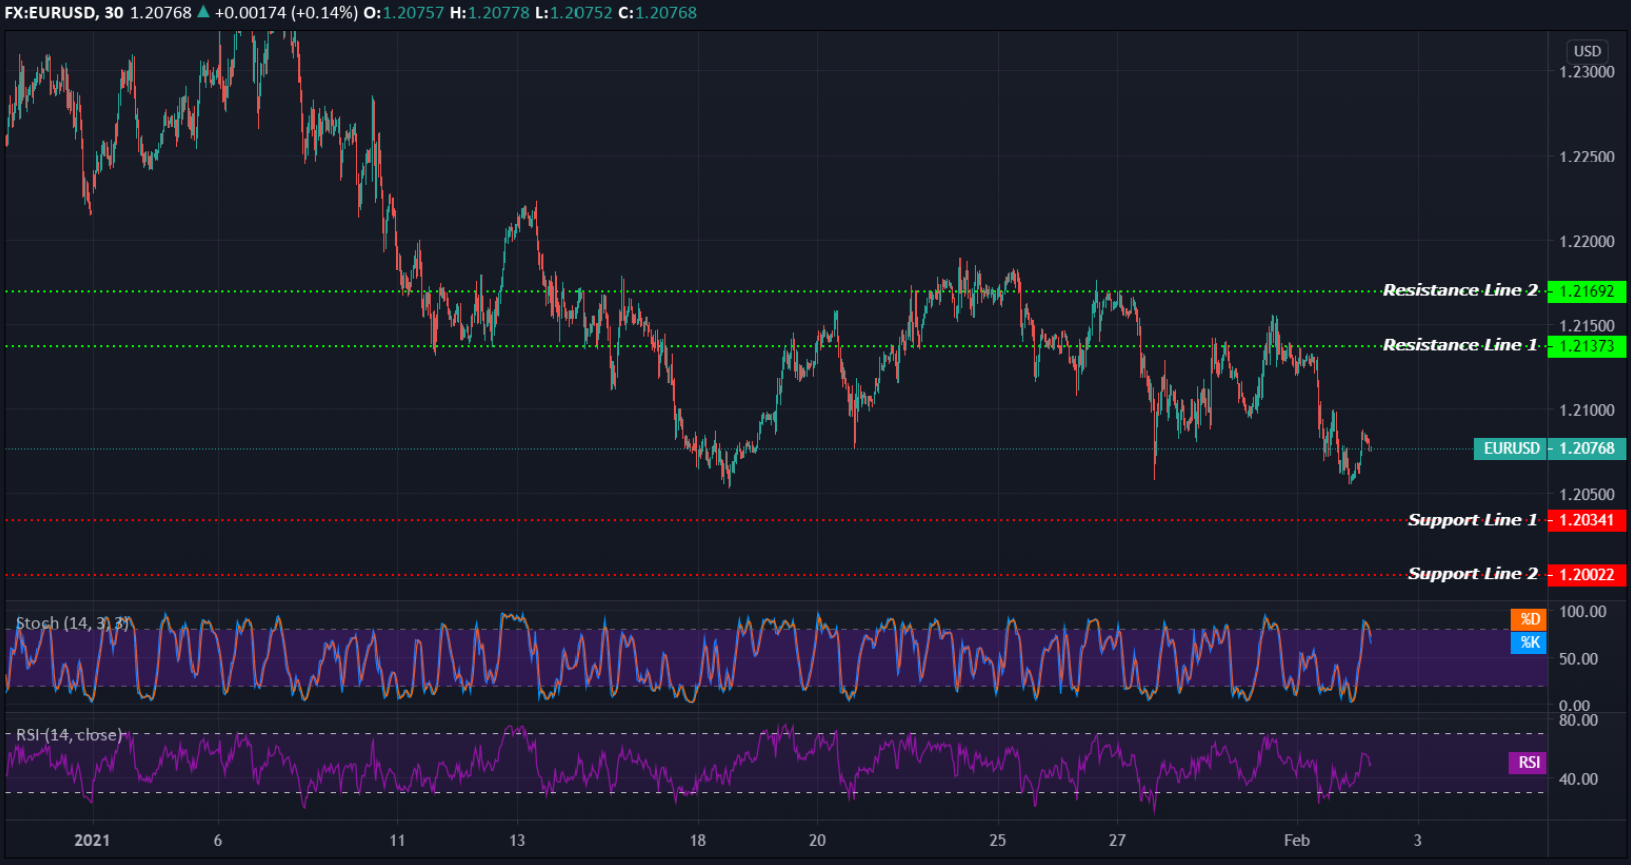The width and height of the screenshot is (1631, 865).
Task: Click the 100.00 stochastic scale label
Action: pos(1583,612)
